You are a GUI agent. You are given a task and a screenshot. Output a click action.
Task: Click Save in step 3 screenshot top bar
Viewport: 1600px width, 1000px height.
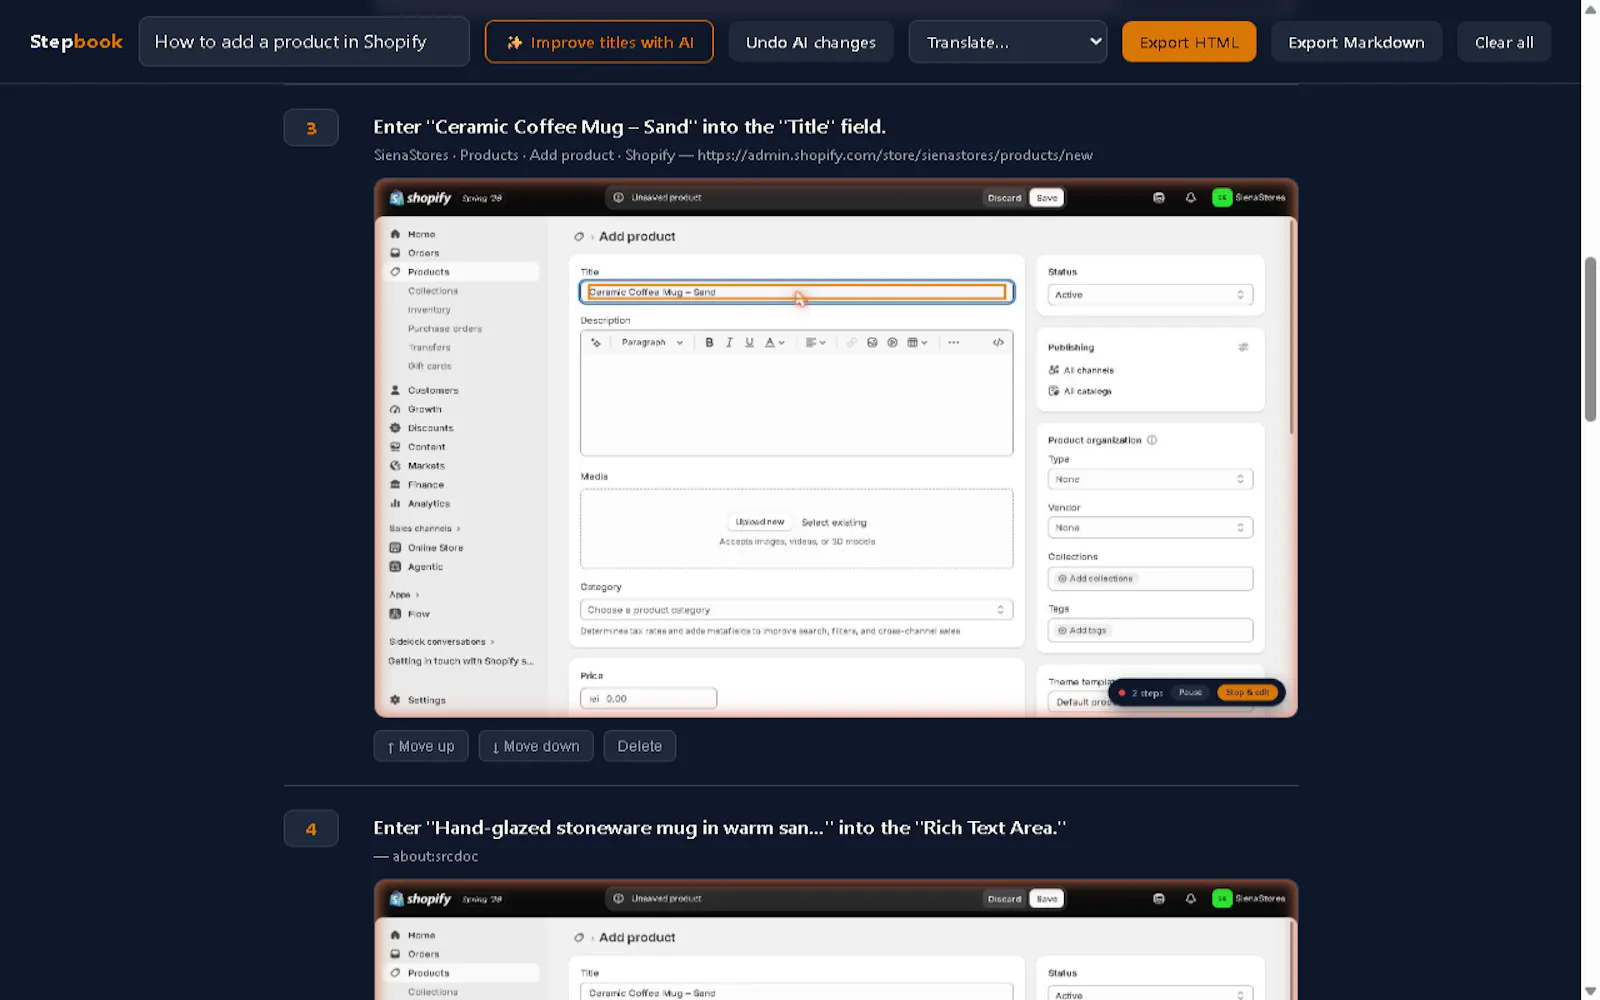point(1047,198)
